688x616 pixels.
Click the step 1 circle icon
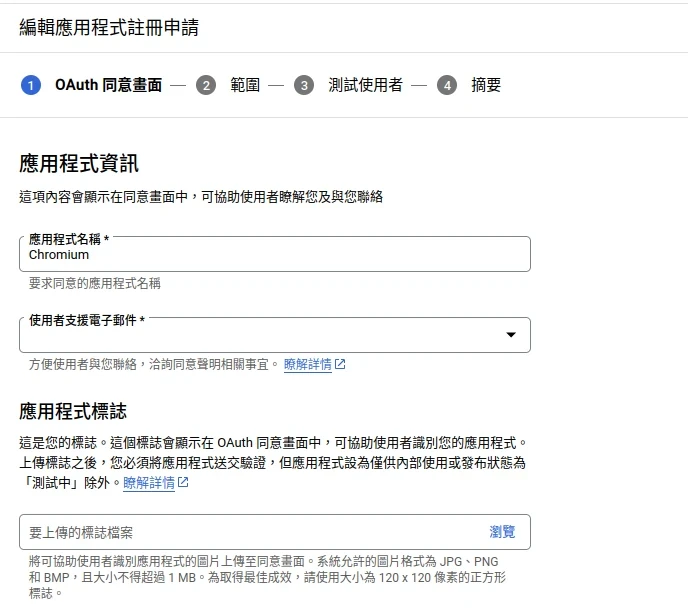30,85
